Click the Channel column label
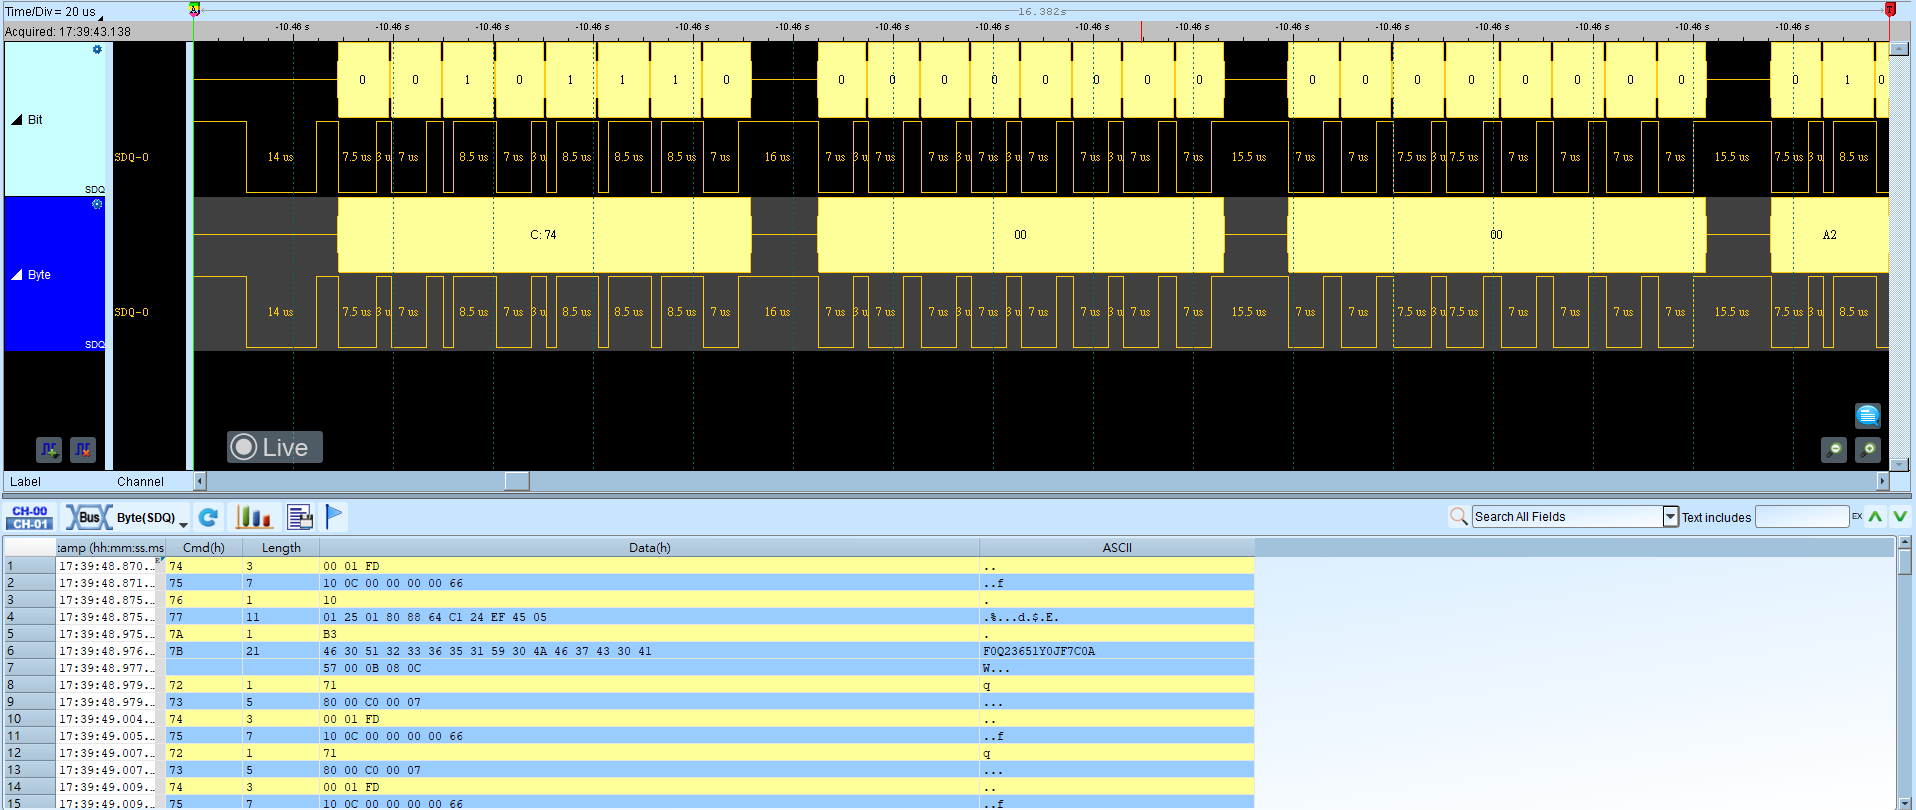The width and height of the screenshot is (1916, 810). tap(140, 482)
